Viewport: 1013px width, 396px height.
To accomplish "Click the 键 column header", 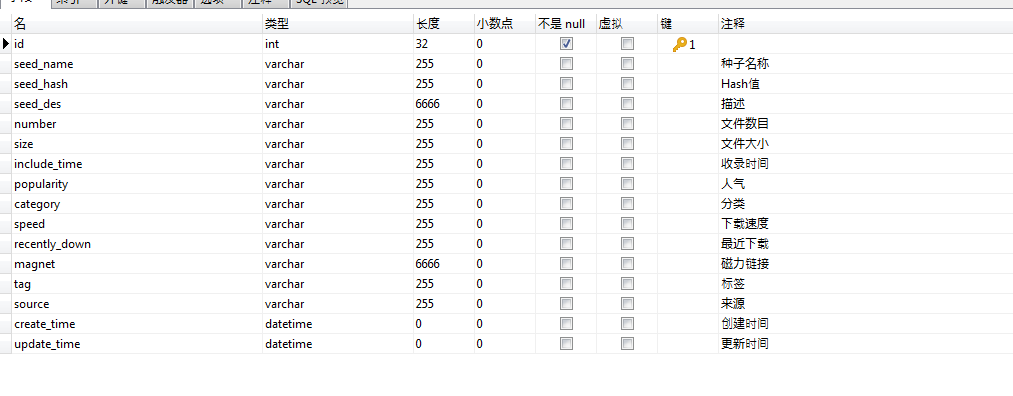I will pos(687,24).
